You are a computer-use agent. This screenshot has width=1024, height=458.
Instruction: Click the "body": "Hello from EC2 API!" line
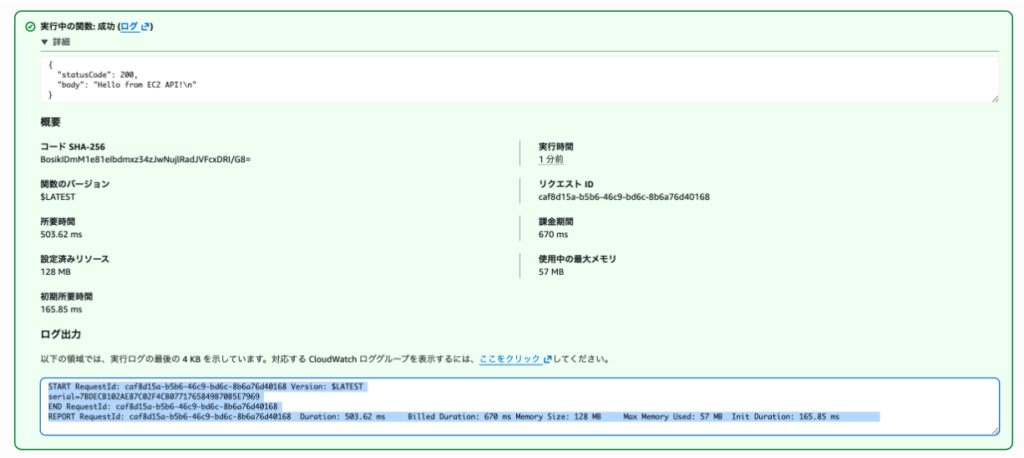point(127,85)
